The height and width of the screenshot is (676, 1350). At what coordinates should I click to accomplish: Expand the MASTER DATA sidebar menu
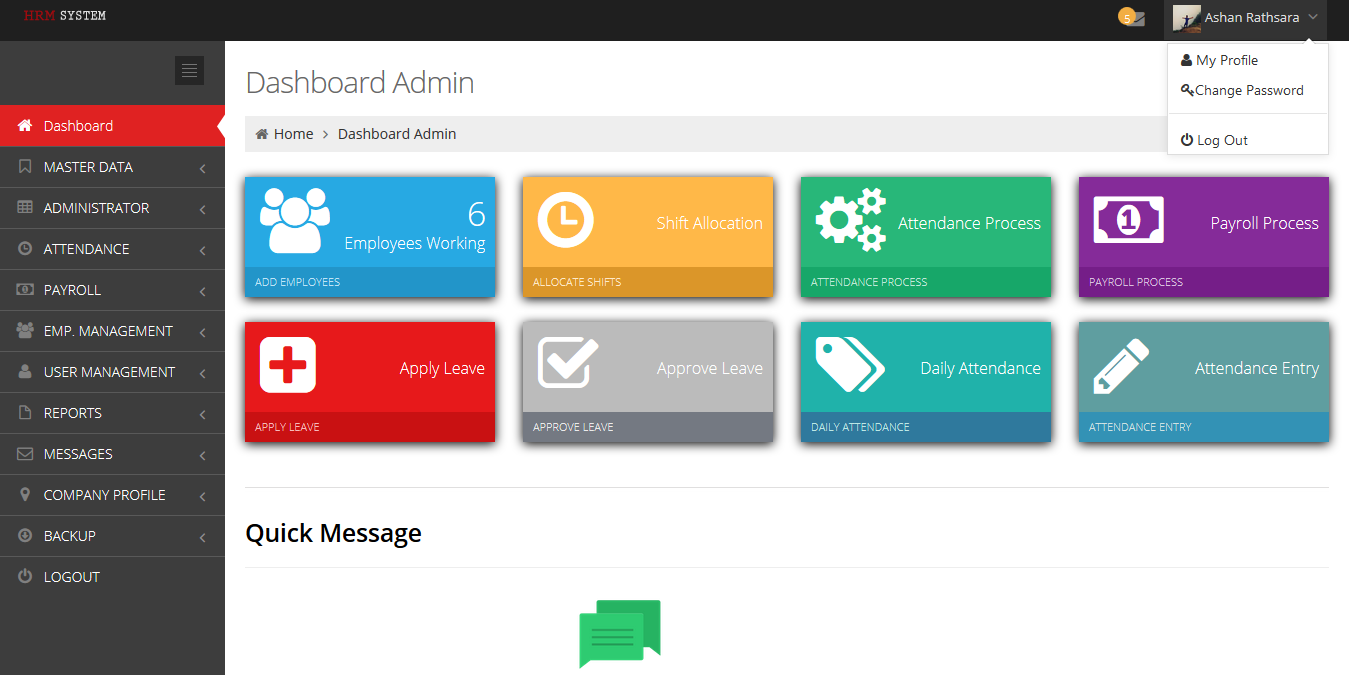click(112, 167)
